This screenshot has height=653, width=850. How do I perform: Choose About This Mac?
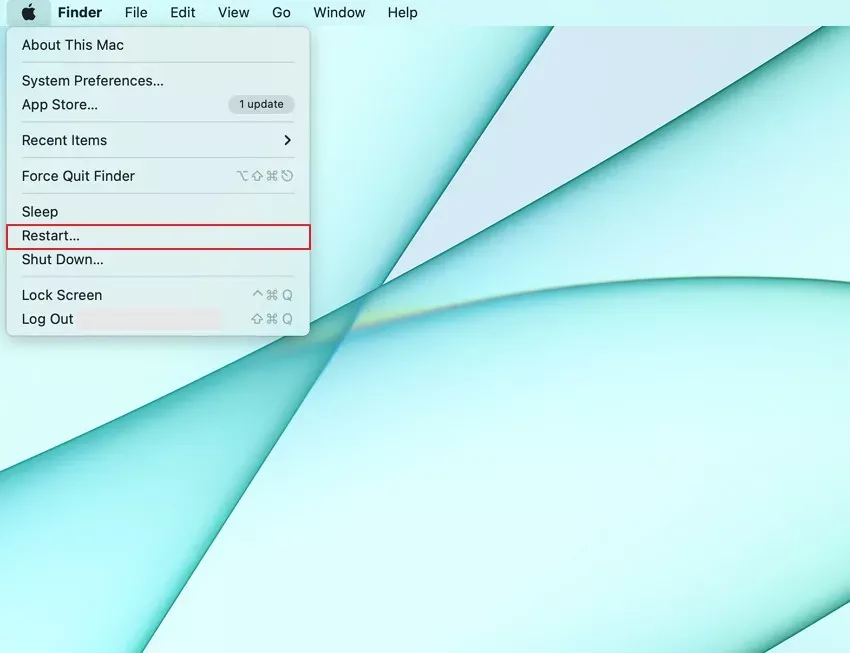coord(158,45)
